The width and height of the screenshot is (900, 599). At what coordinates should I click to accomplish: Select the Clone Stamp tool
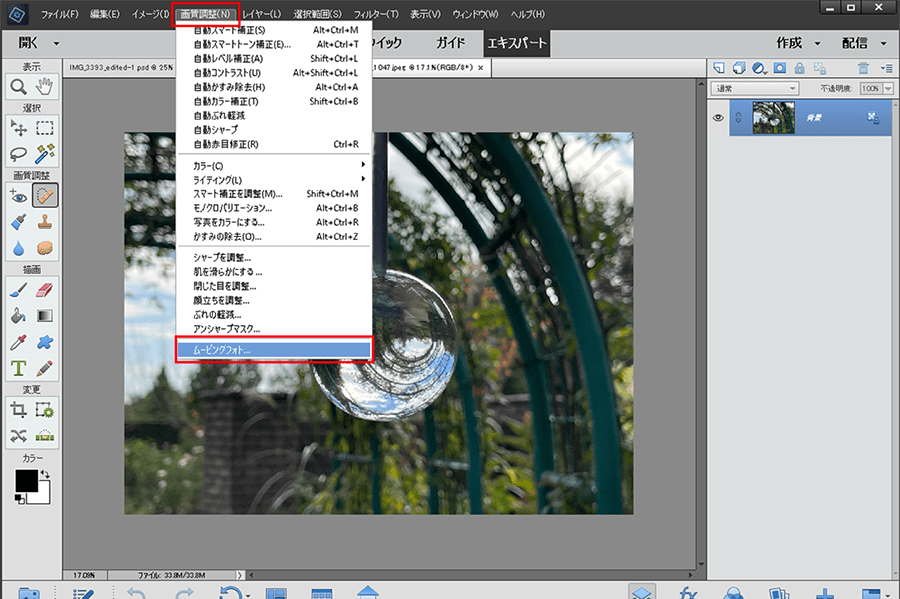[x=44, y=222]
